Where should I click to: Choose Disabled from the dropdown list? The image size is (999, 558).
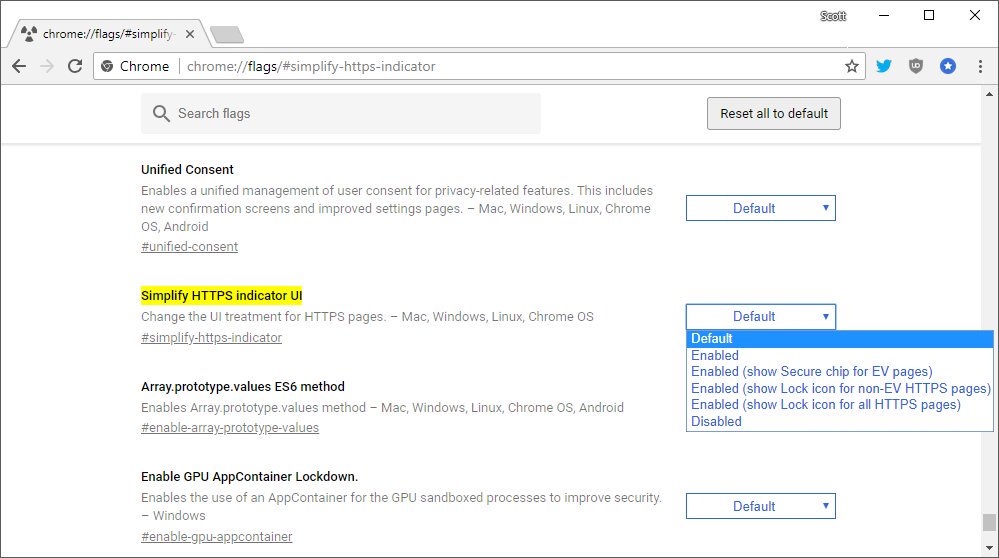716,421
